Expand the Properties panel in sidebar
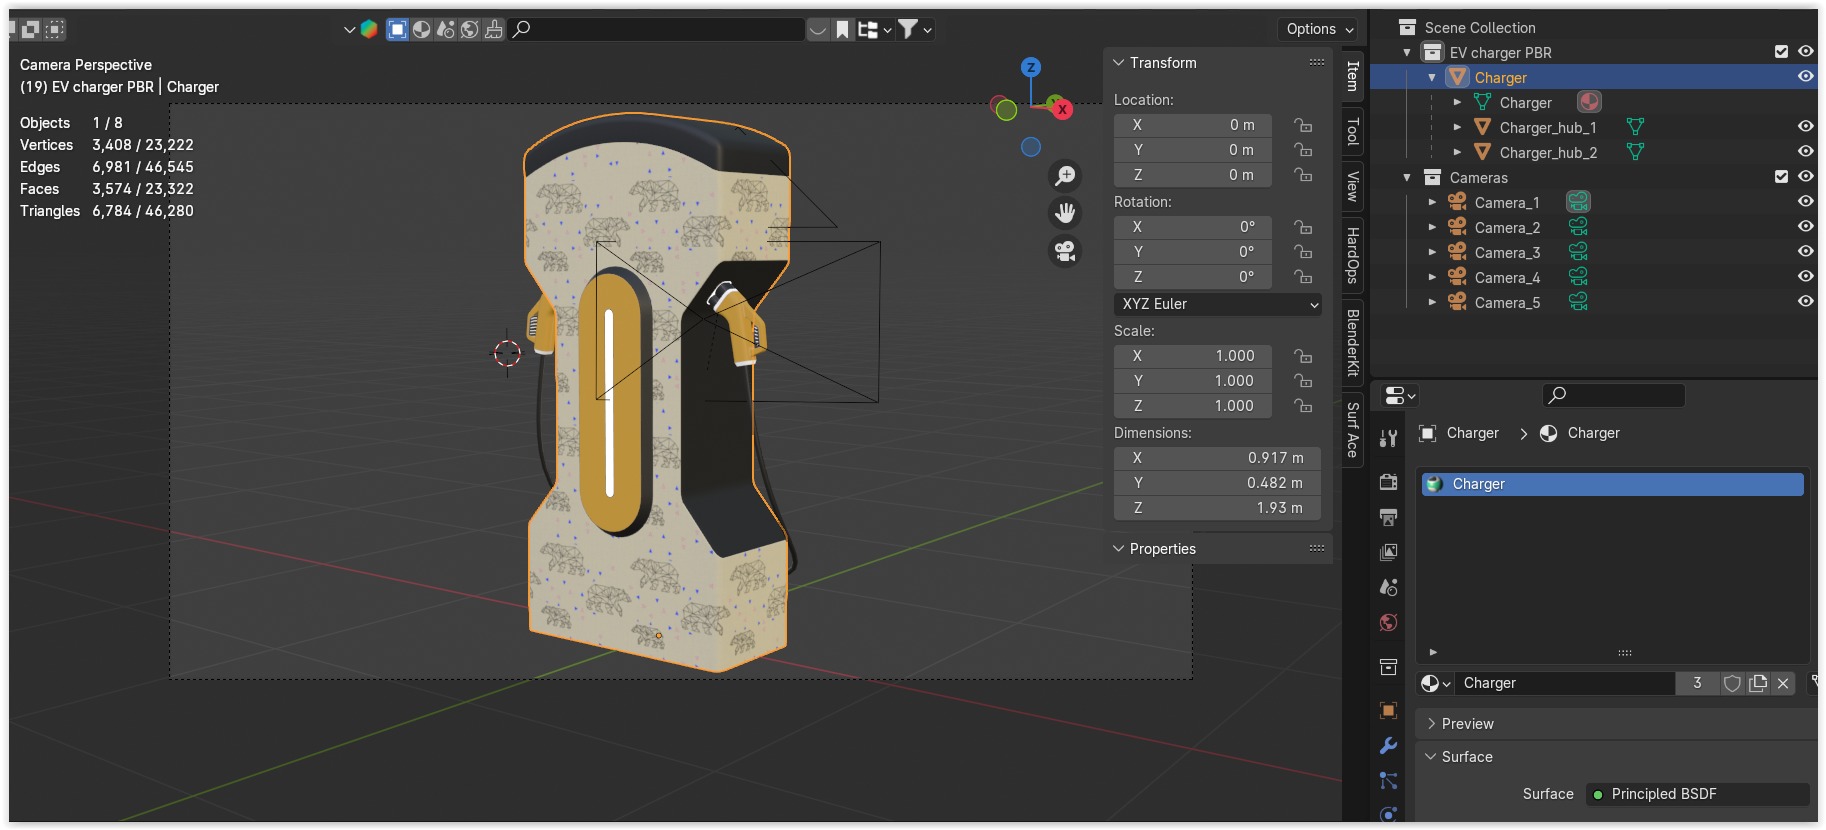The height and width of the screenshot is (830, 1826). (1119, 549)
